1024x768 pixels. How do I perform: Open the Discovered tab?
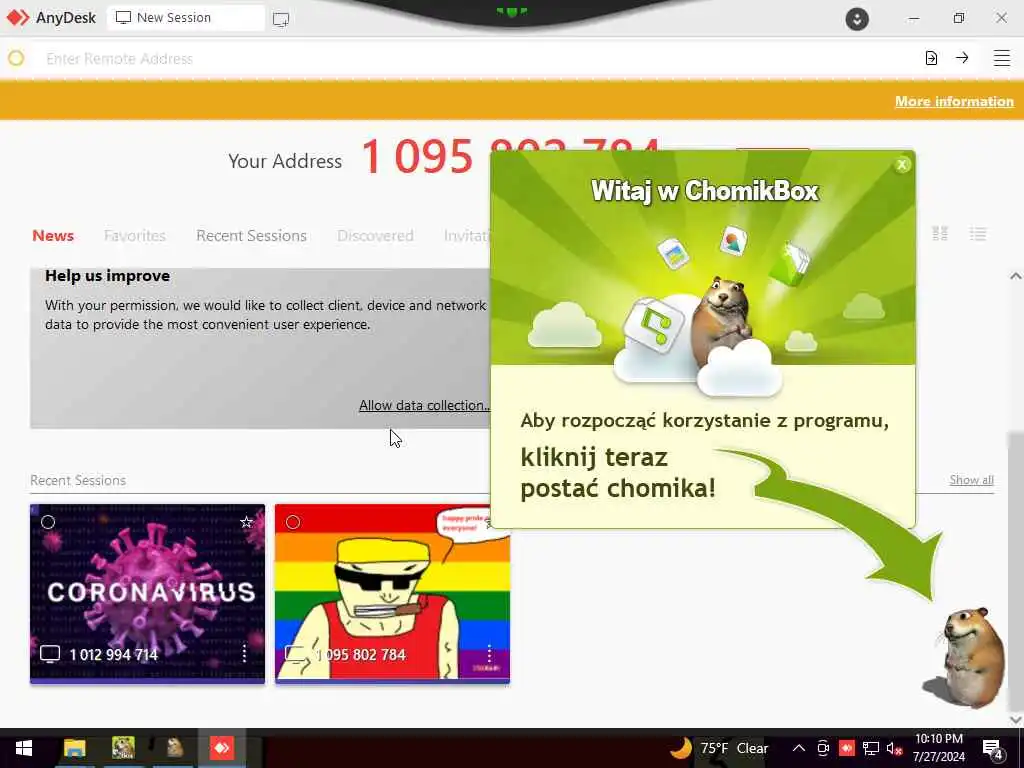pyautogui.click(x=376, y=236)
